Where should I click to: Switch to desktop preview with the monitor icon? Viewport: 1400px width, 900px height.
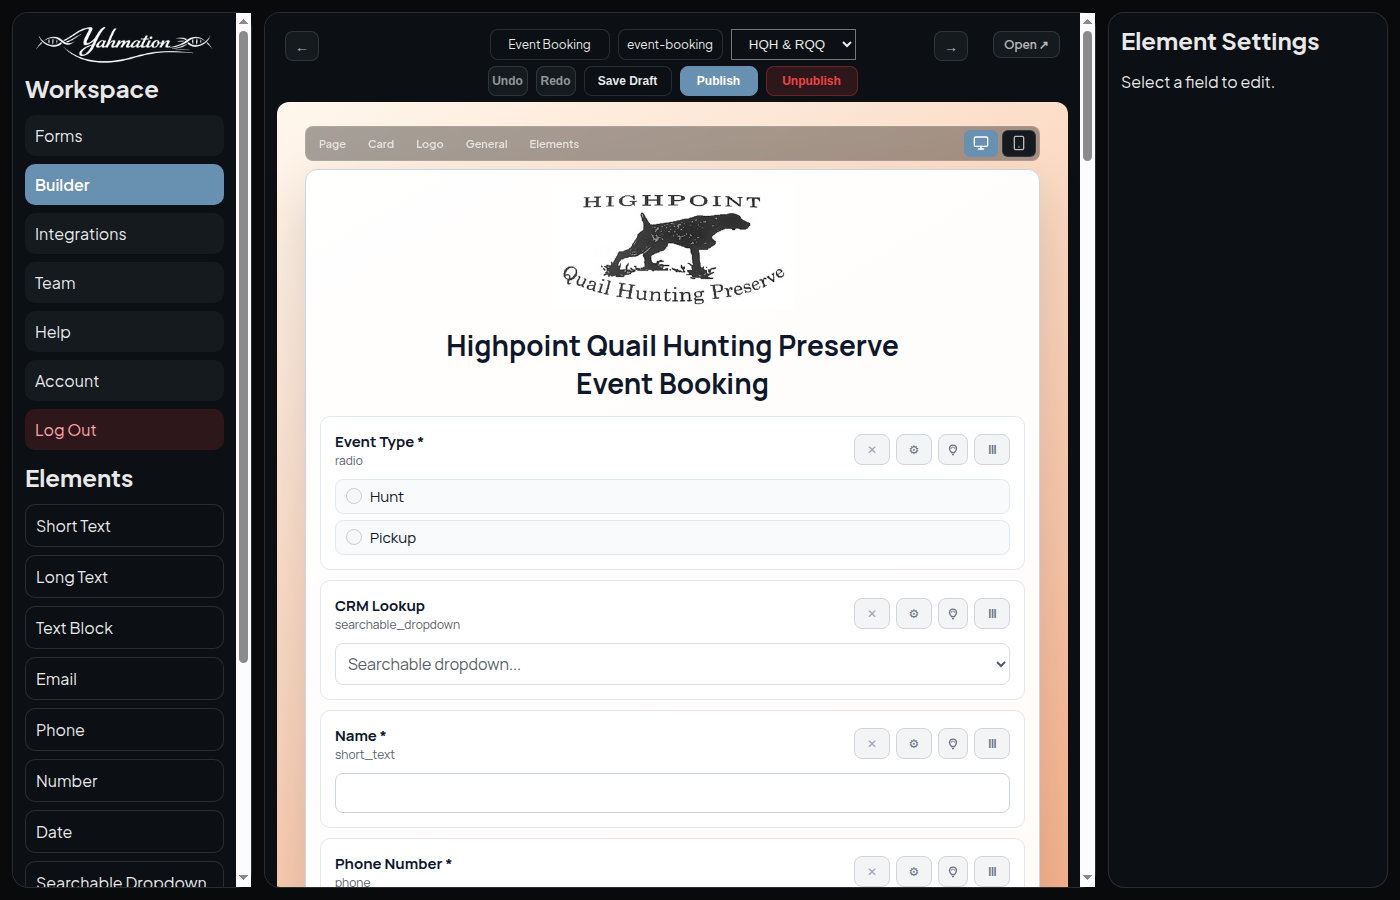(981, 143)
